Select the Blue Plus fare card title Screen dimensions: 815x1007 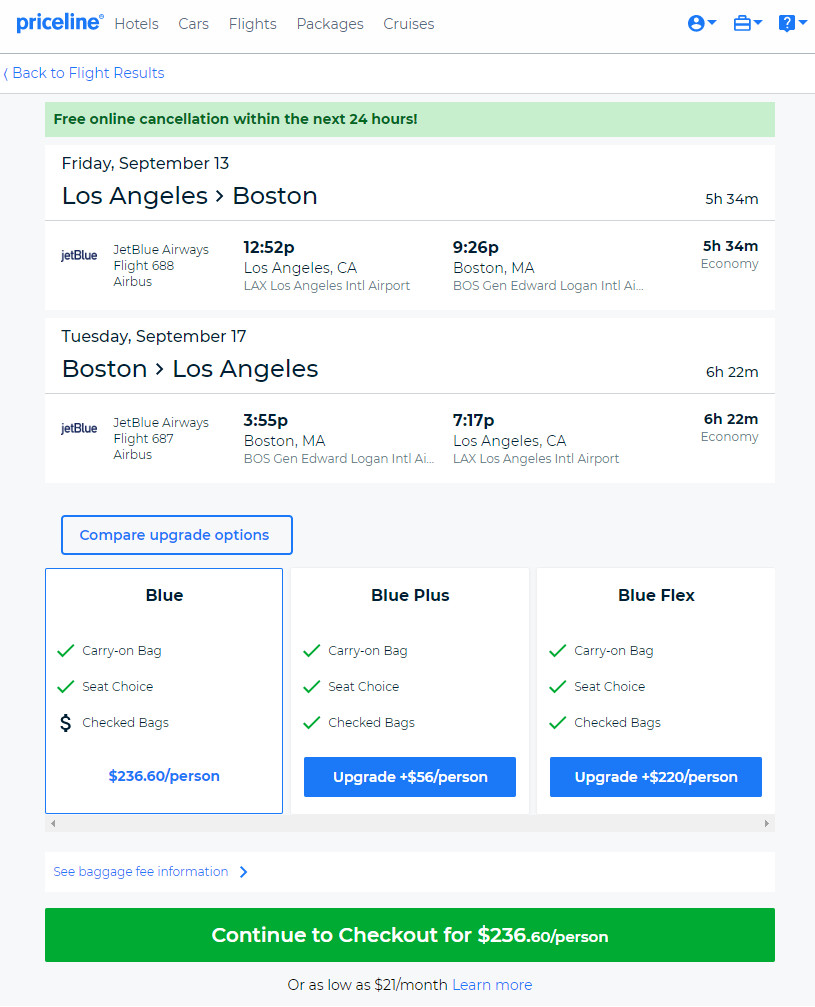(410, 595)
